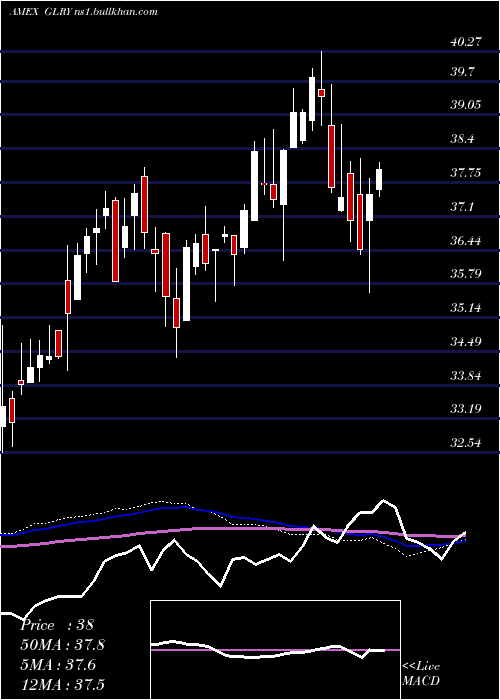Click the highest candlestick near 40.27

click(321, 88)
